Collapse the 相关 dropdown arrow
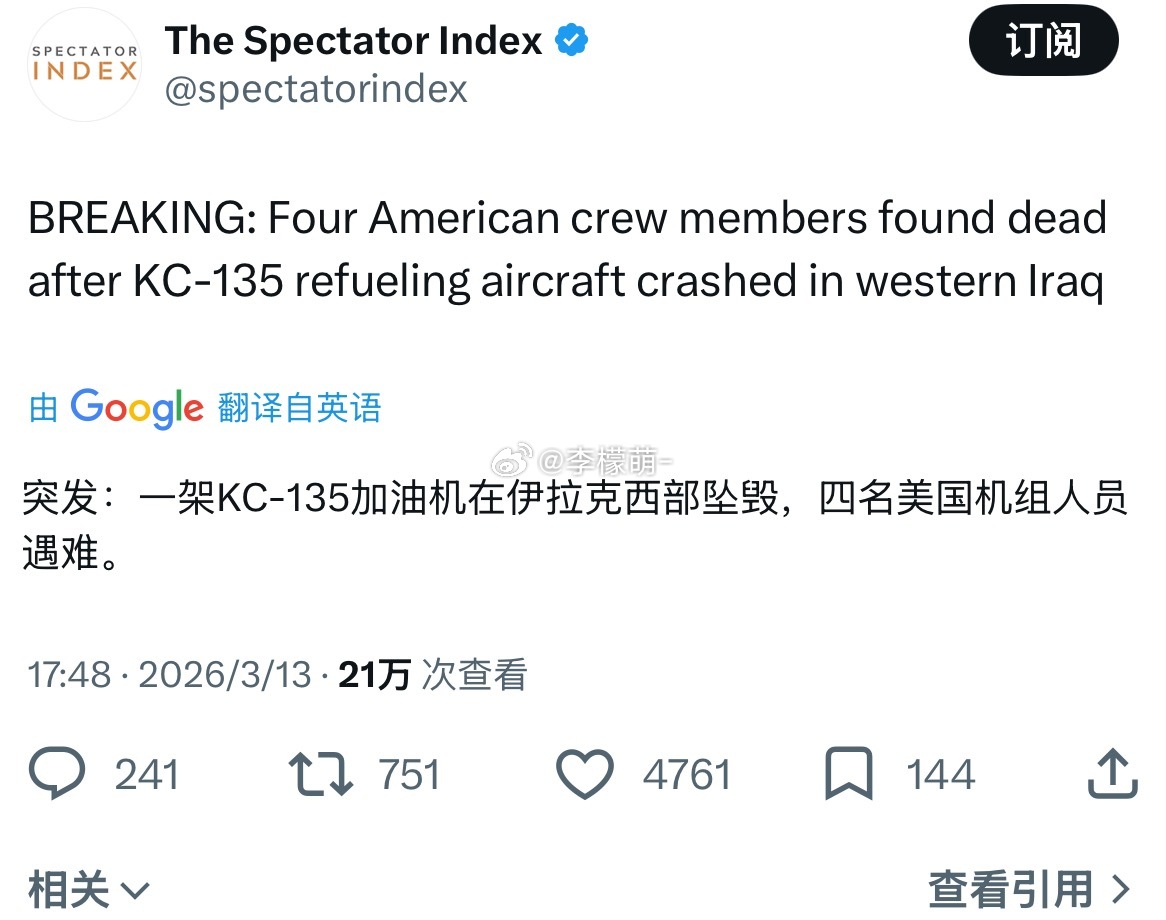Image resolution: width=1166 pixels, height=920 pixels. pos(135,890)
